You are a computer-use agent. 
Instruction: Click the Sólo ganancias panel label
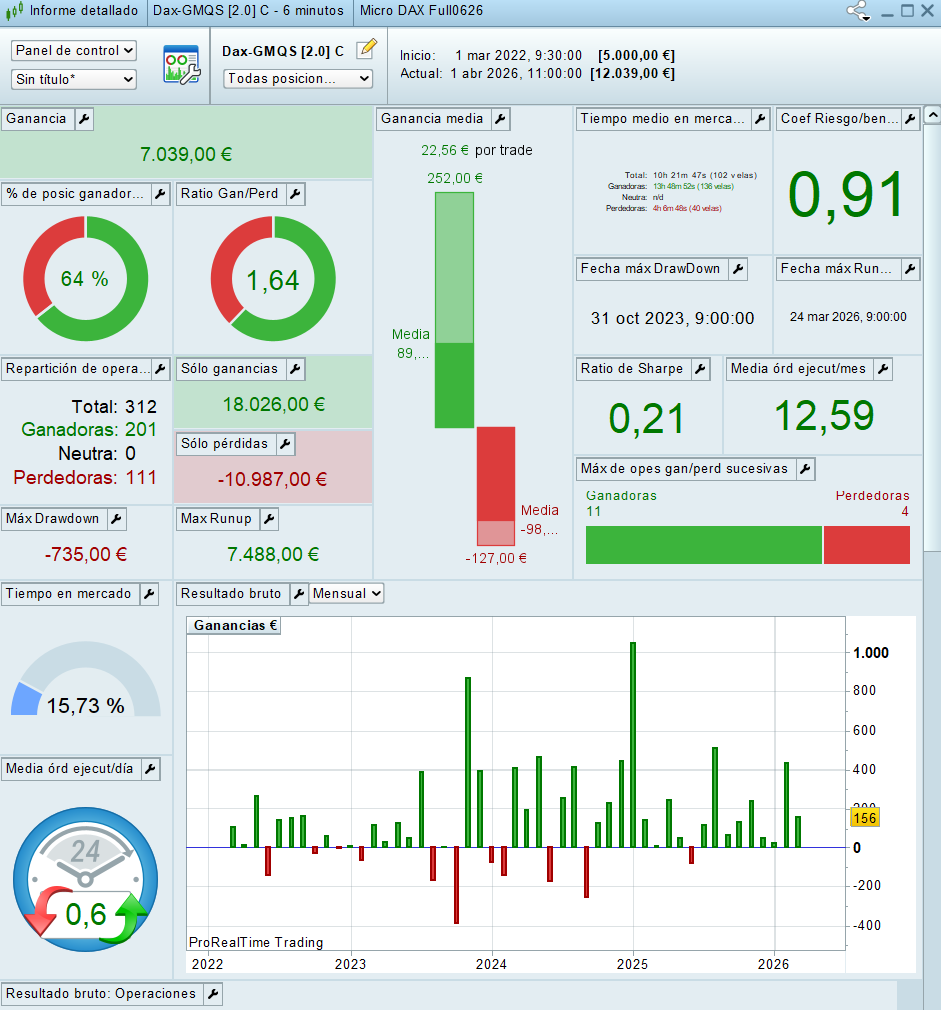point(229,369)
